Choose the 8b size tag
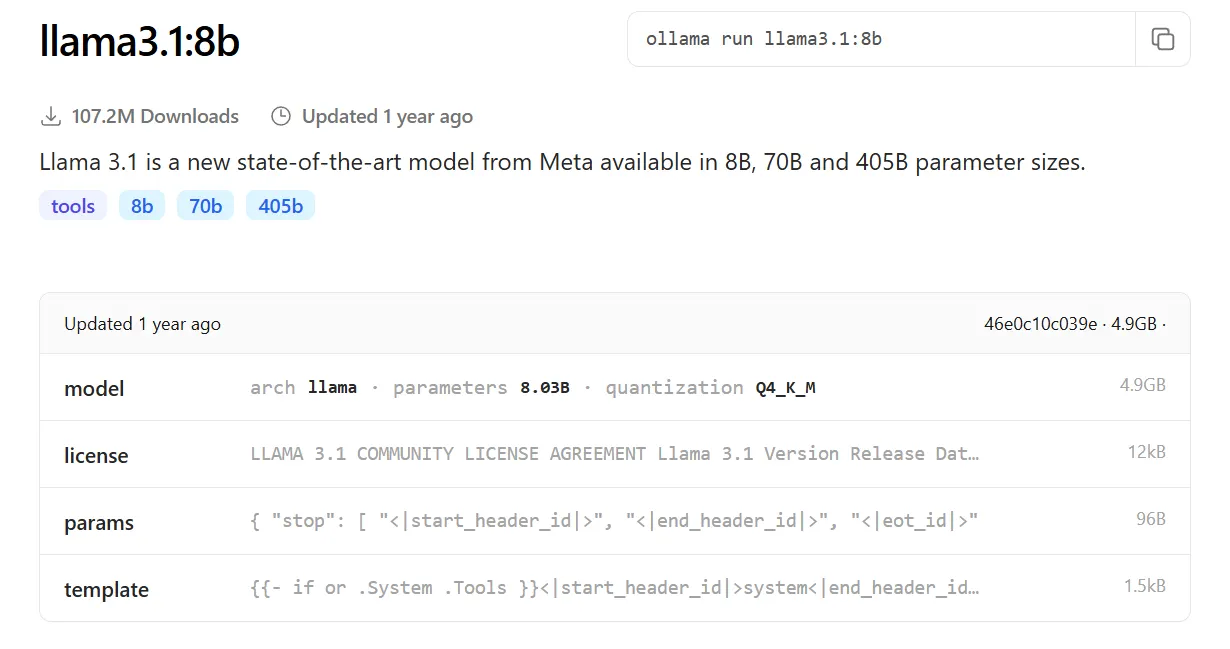The width and height of the screenshot is (1230, 649). 142,206
